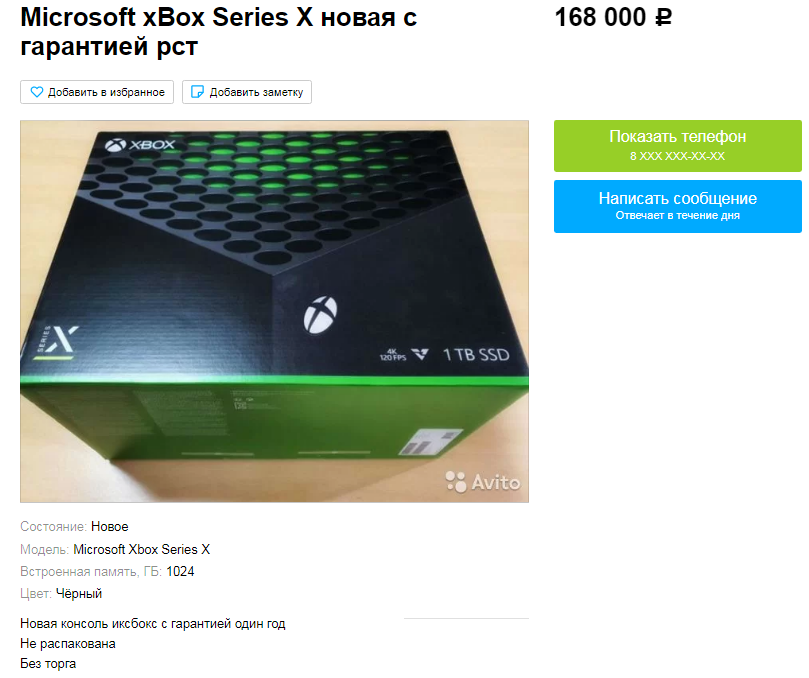
Task: Click the Состояние value Новое
Action: (x=109, y=527)
